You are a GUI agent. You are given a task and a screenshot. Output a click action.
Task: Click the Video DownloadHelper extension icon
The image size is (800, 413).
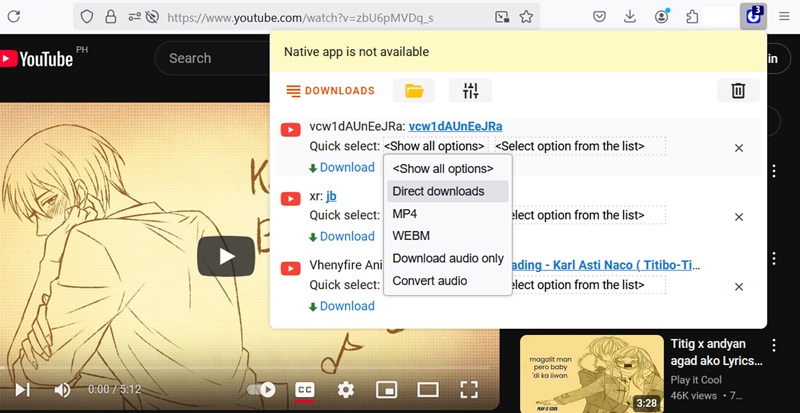753,16
